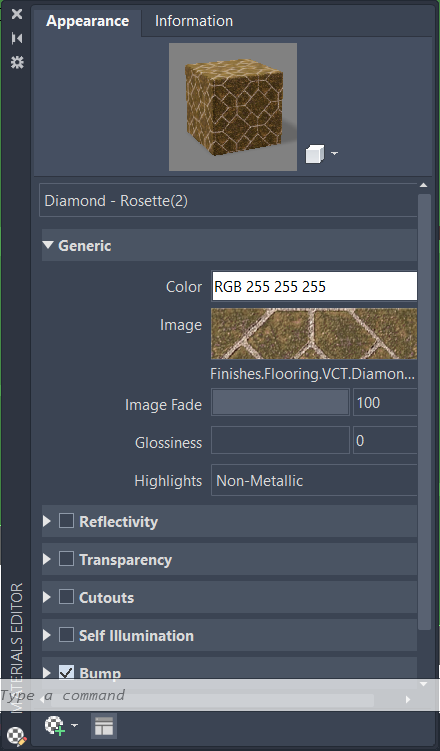Click the Diamond - Rosette(2) name field

click(228, 201)
